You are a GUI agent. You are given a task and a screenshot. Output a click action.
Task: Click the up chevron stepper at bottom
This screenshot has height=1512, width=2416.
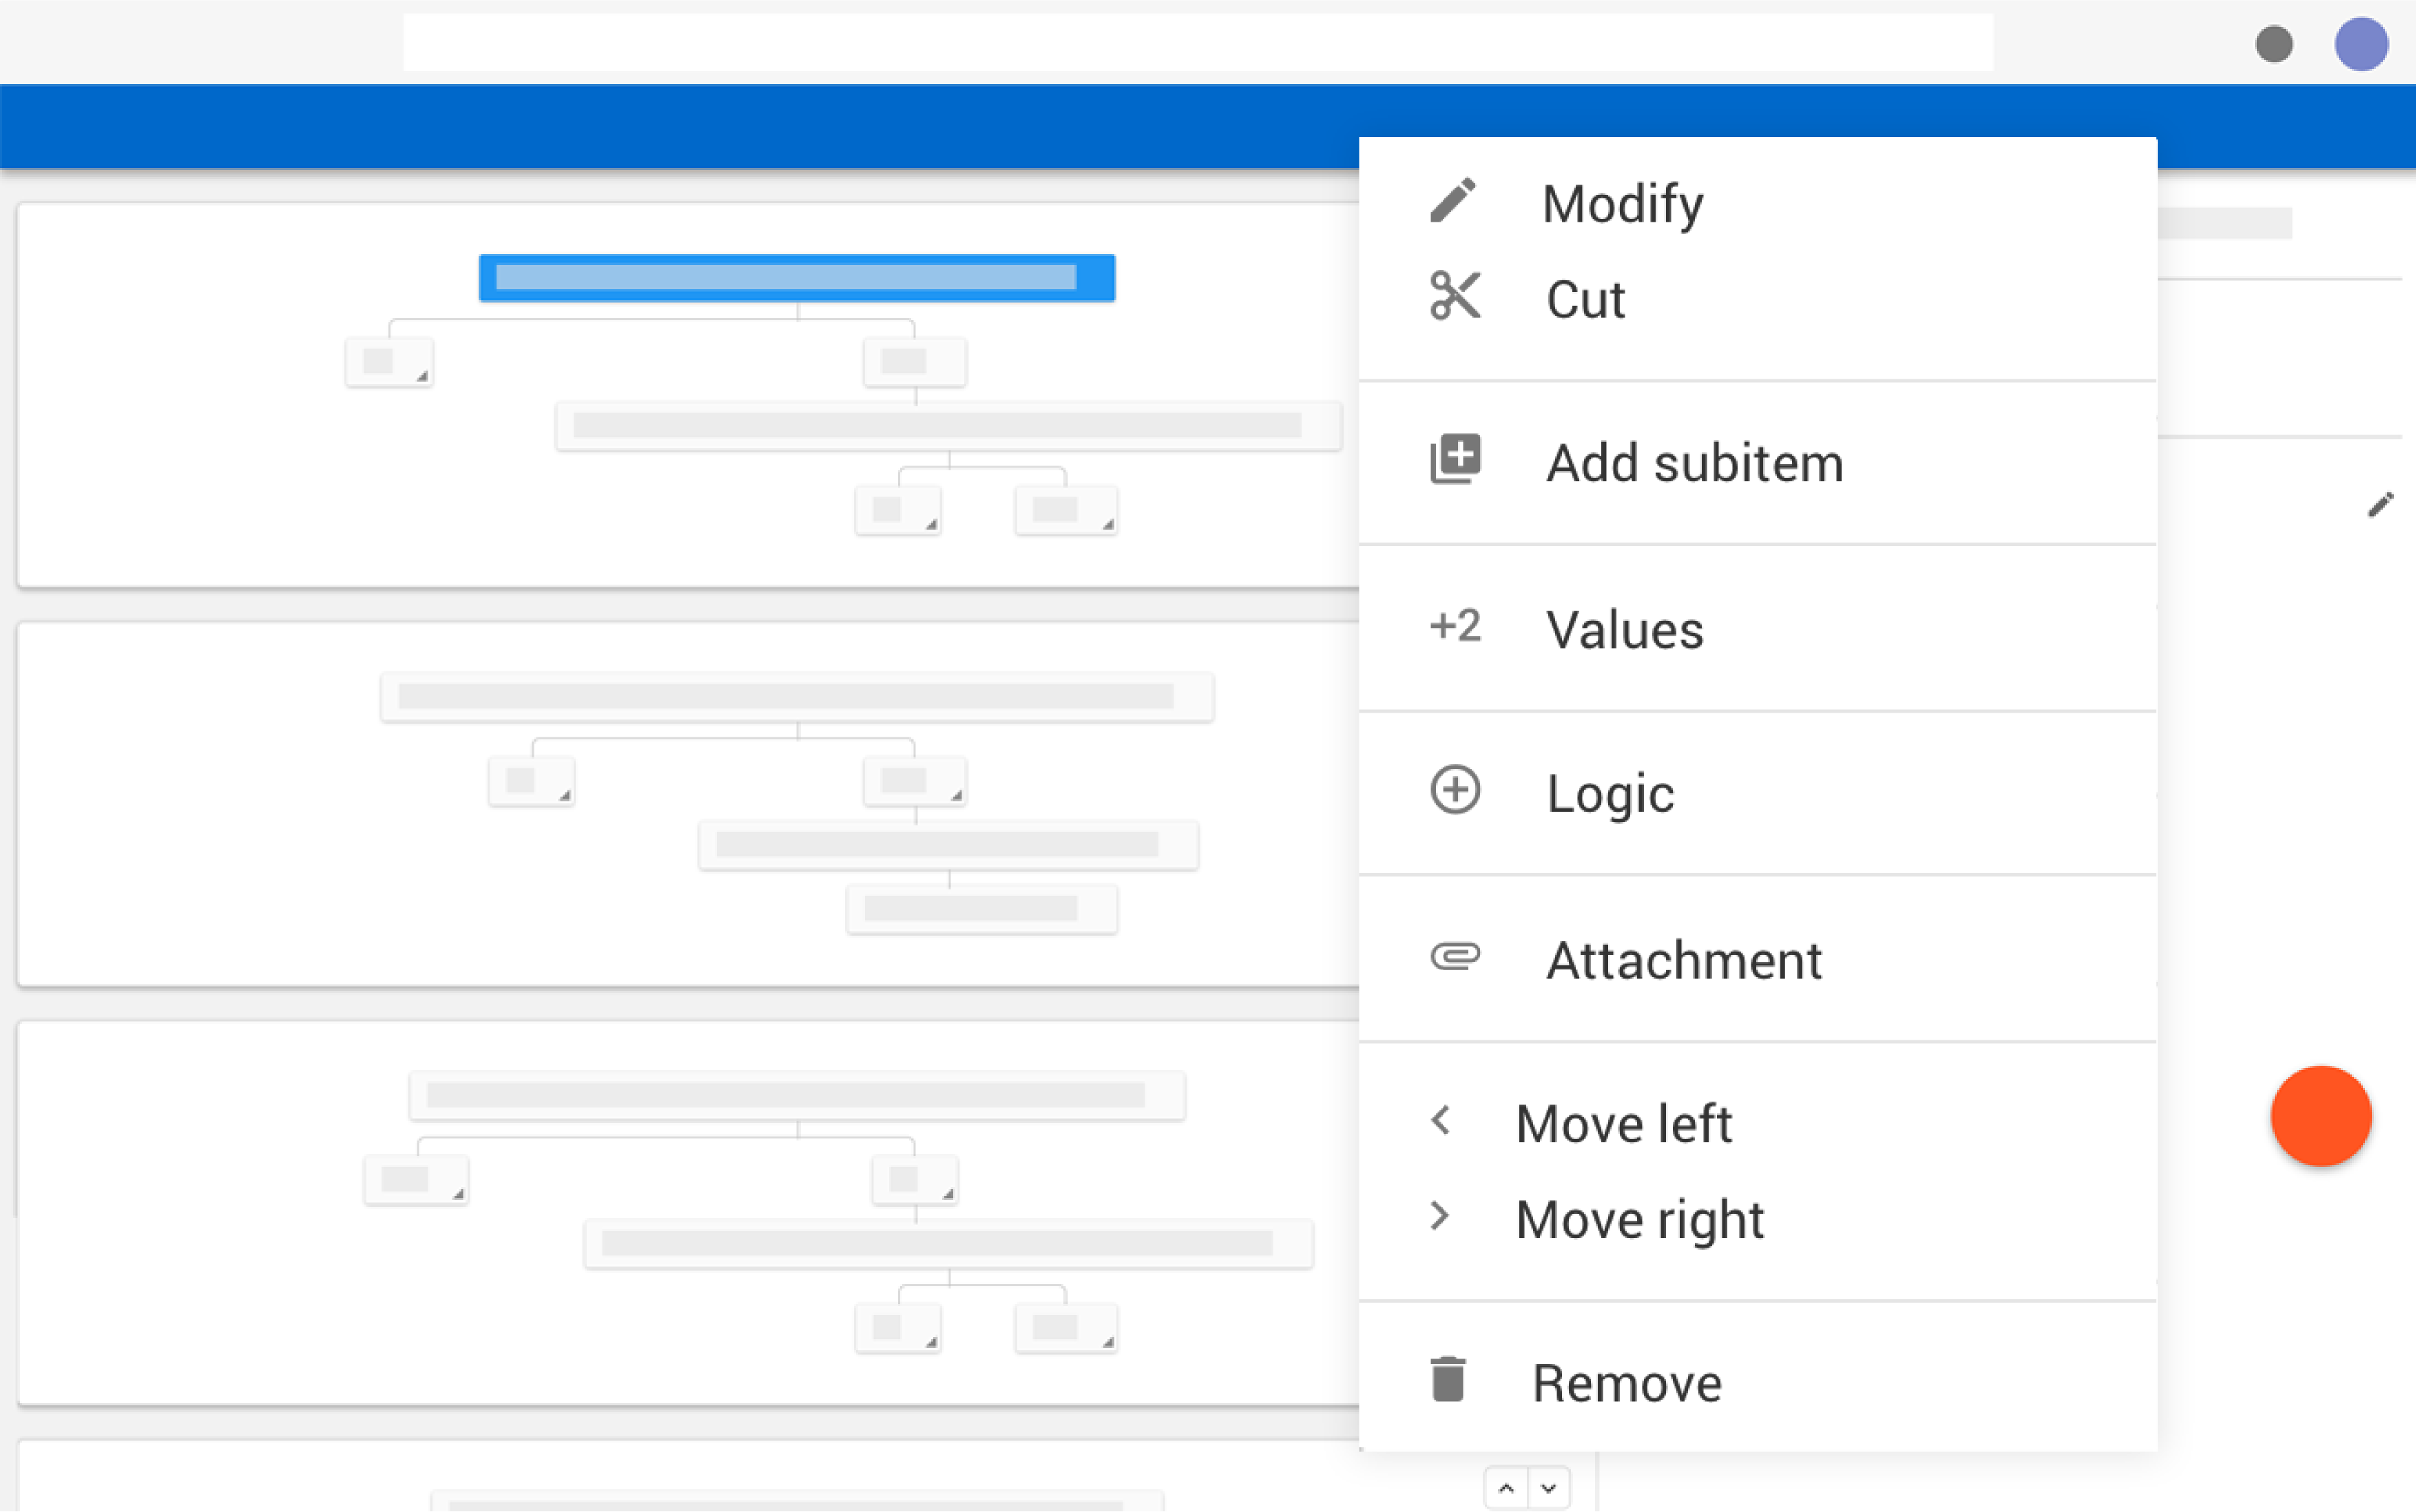(x=1506, y=1488)
